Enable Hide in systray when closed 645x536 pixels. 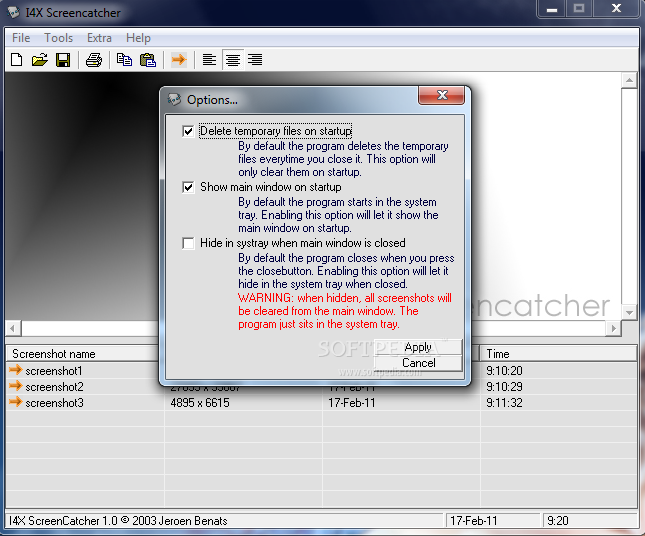(188, 243)
